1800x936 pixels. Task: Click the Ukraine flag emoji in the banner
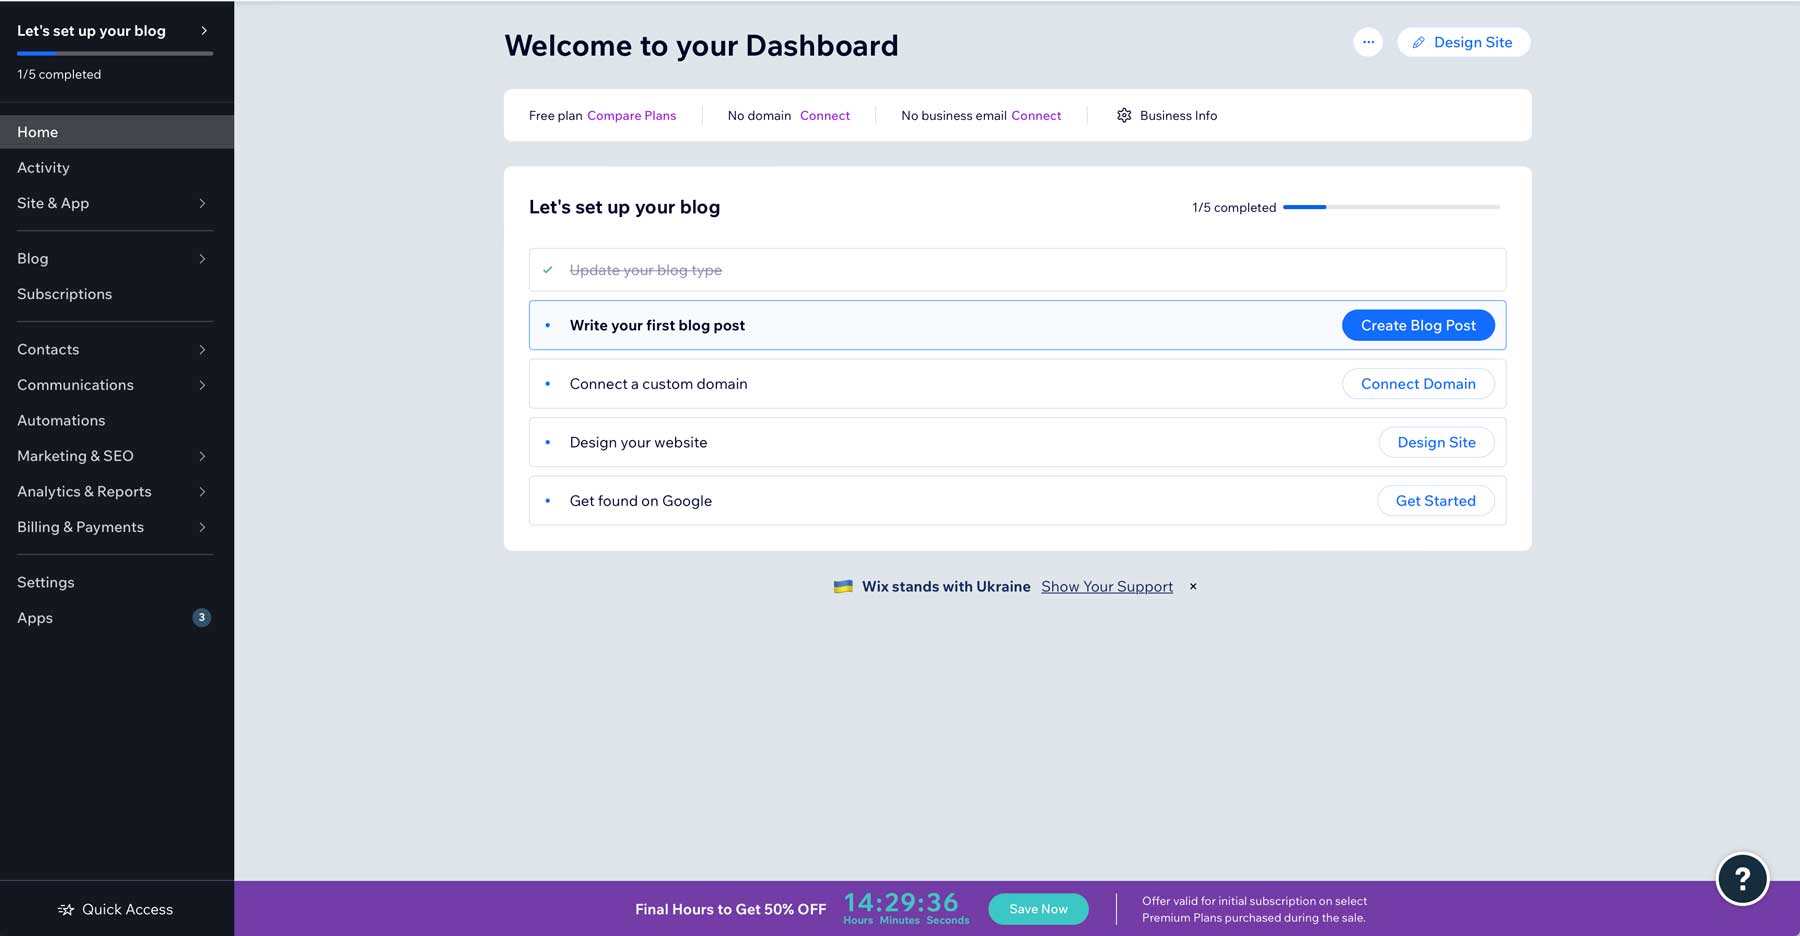[843, 586]
